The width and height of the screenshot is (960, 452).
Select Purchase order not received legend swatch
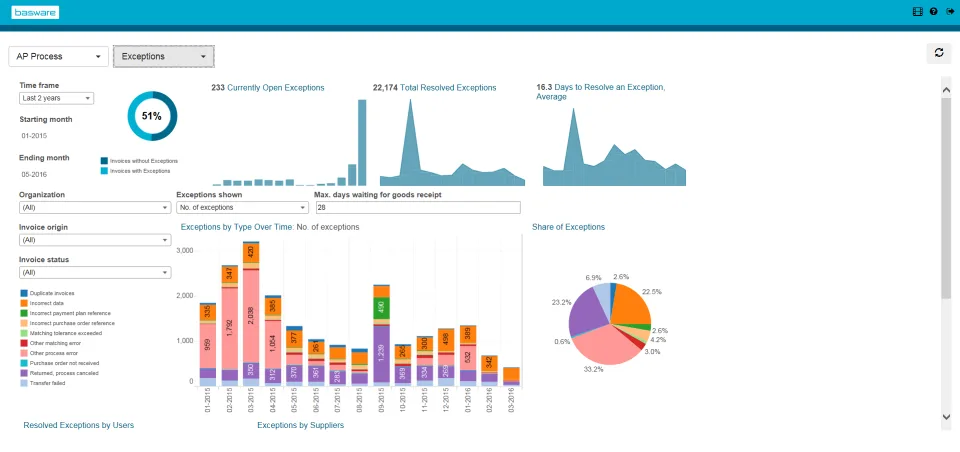click(24, 363)
